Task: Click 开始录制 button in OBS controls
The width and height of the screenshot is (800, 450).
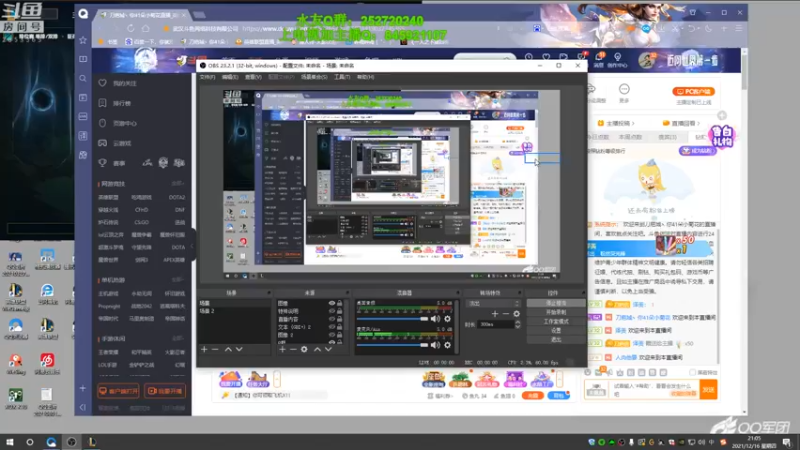Action: click(556, 312)
